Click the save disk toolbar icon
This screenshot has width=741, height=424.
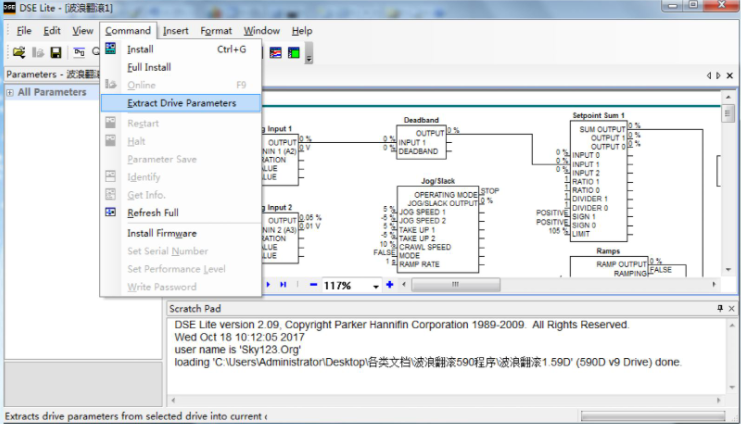56,52
